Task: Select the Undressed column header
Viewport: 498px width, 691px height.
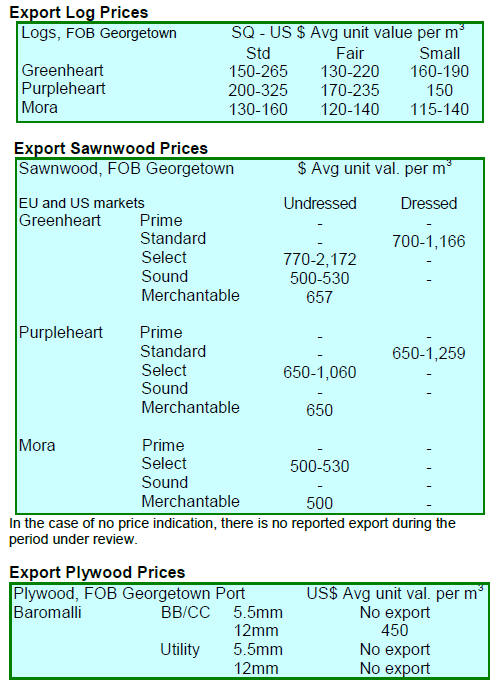Action: (320, 204)
